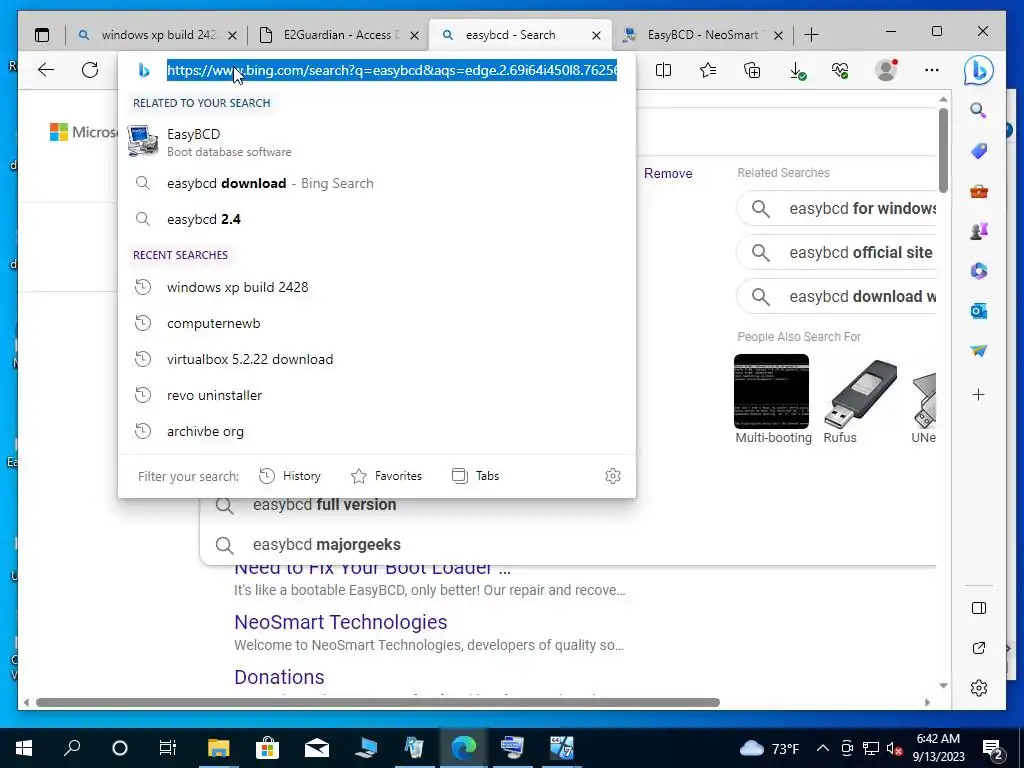Open related search easybcd for windows
1024x768 pixels.
tap(837, 208)
